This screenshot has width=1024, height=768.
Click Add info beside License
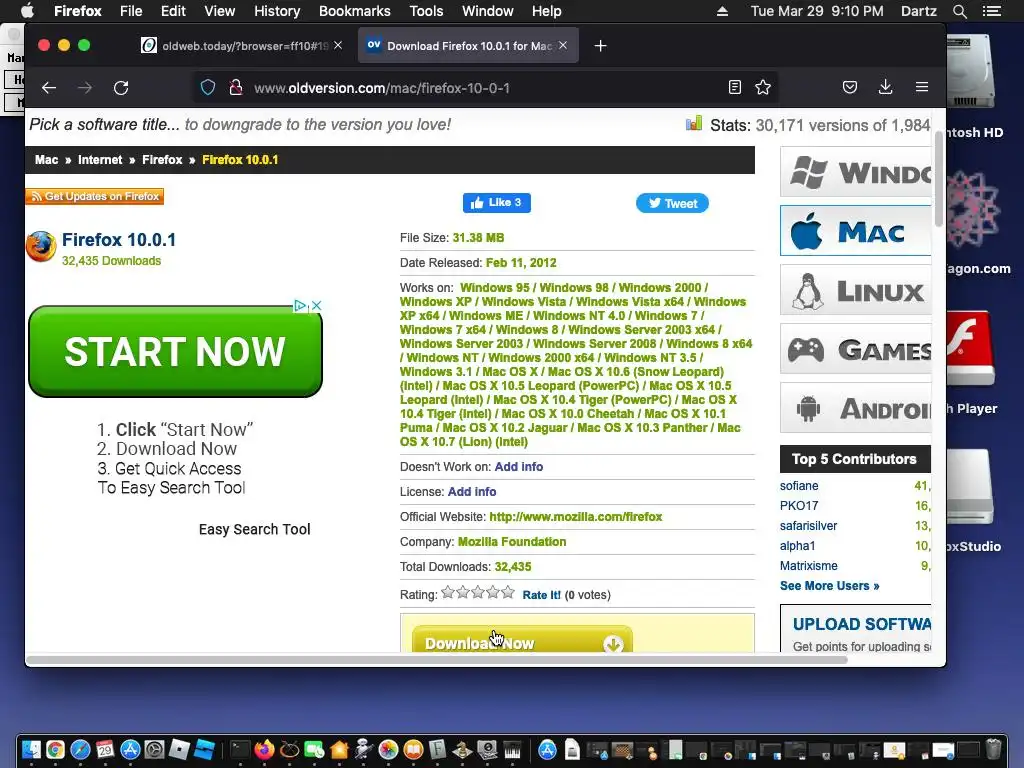coord(472,492)
